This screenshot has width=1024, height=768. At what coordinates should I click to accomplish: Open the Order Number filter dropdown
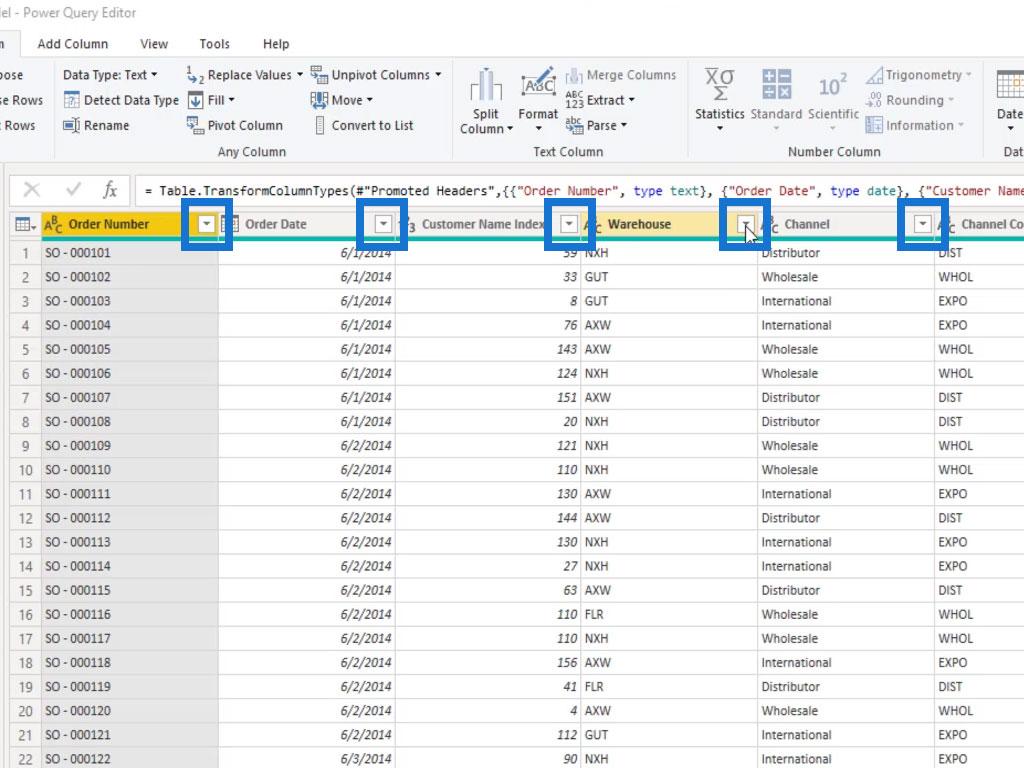207,224
